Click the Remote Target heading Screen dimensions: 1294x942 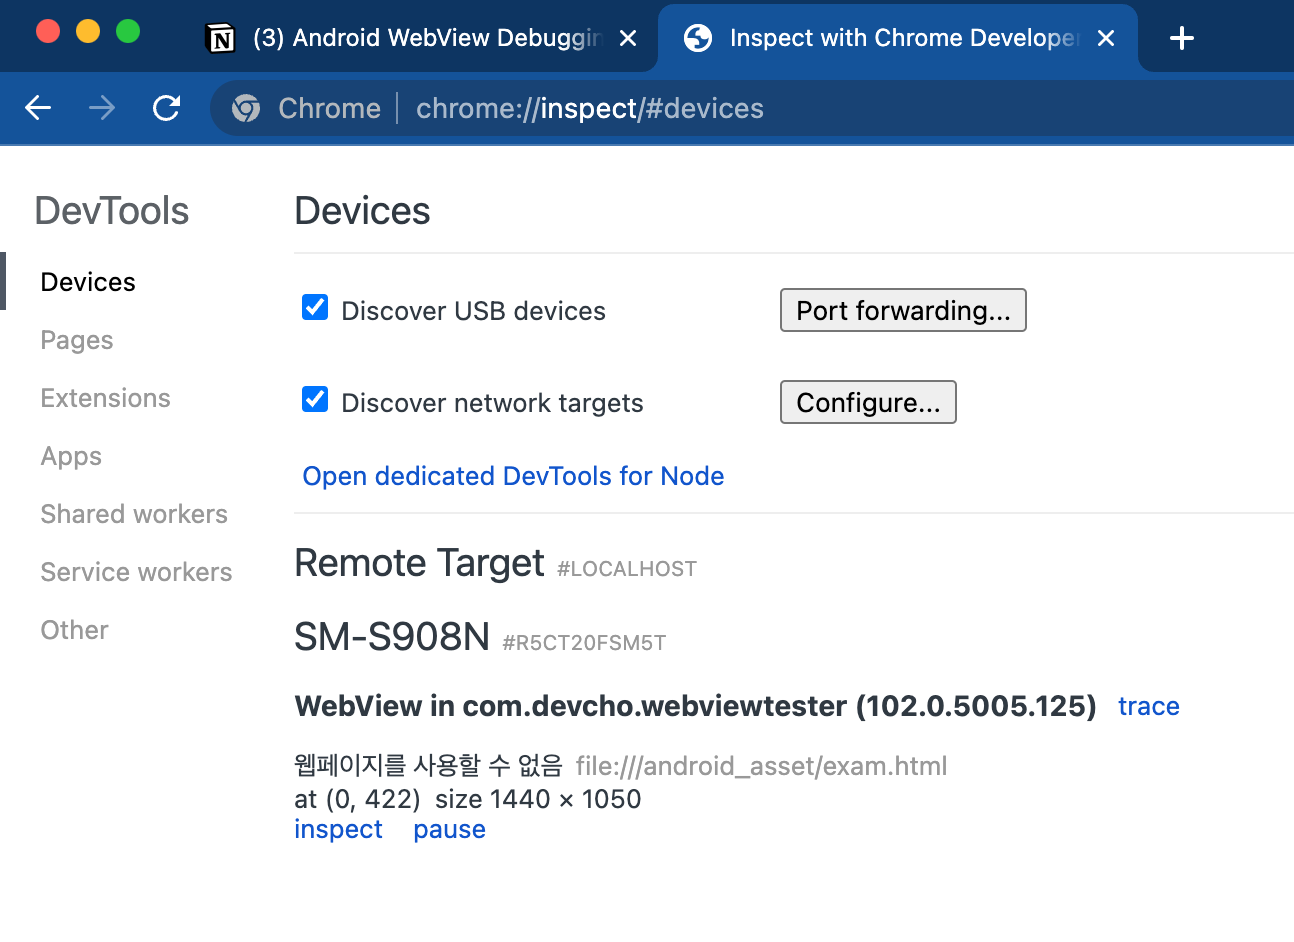point(419,563)
